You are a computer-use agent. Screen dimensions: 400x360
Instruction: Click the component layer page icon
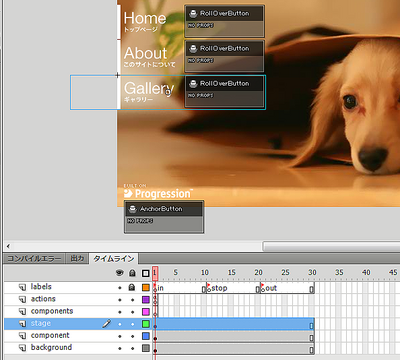(22, 336)
